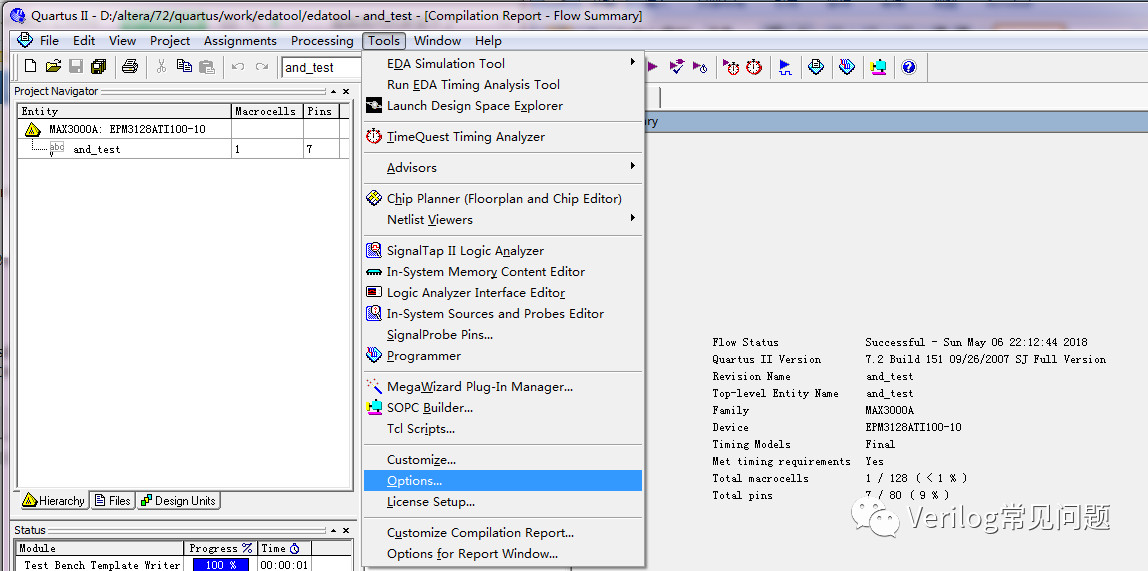Select Options for Report Window...
This screenshot has width=1148, height=571.
coord(503,554)
